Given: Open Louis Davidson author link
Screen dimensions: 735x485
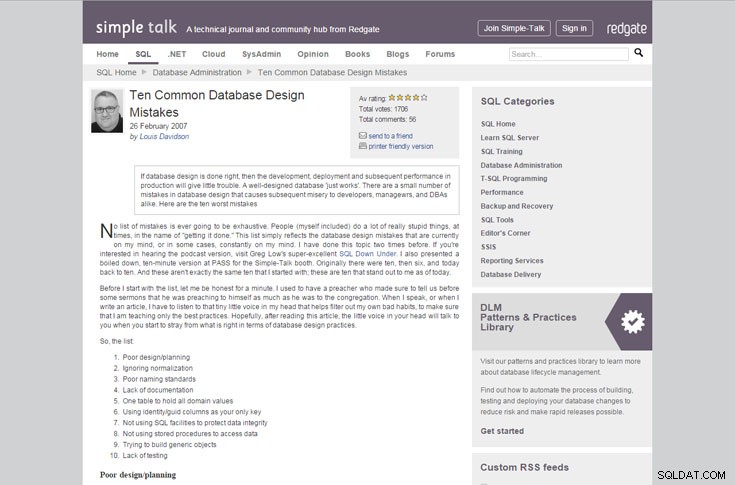Looking at the screenshot, I should click(x=164, y=136).
